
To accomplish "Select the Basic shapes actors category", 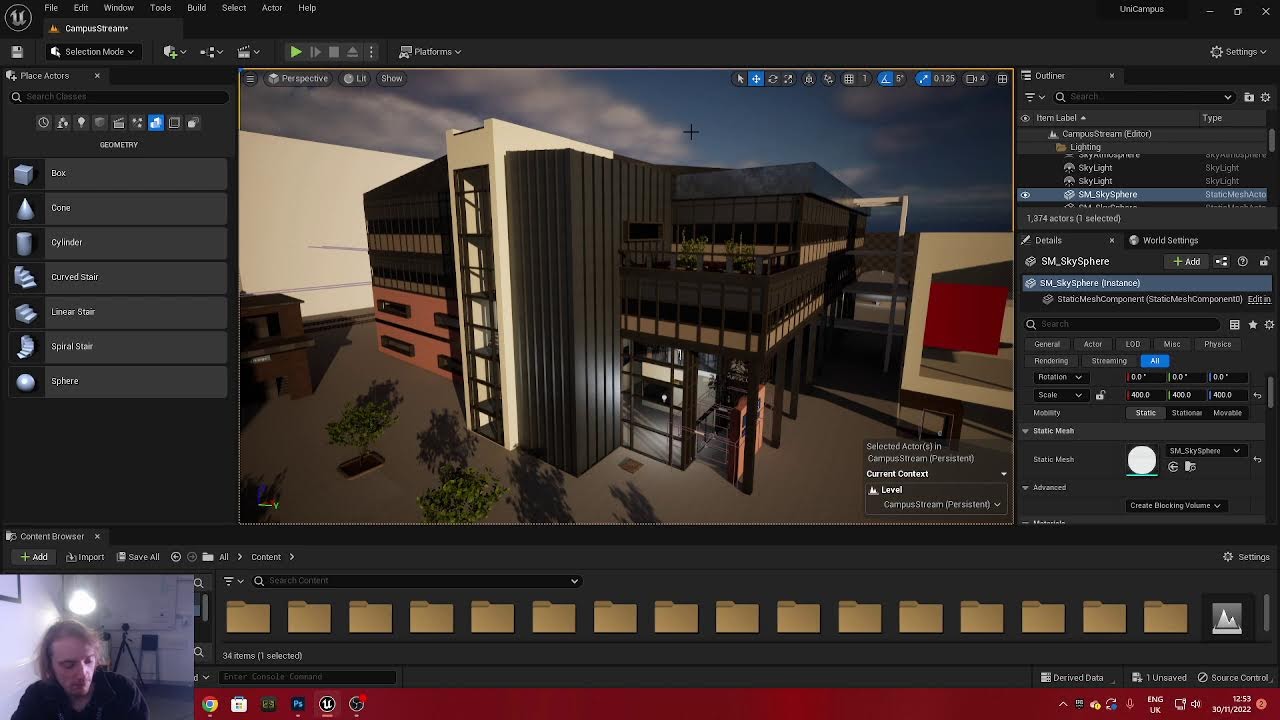I will pyautogui.click(x=62, y=122).
